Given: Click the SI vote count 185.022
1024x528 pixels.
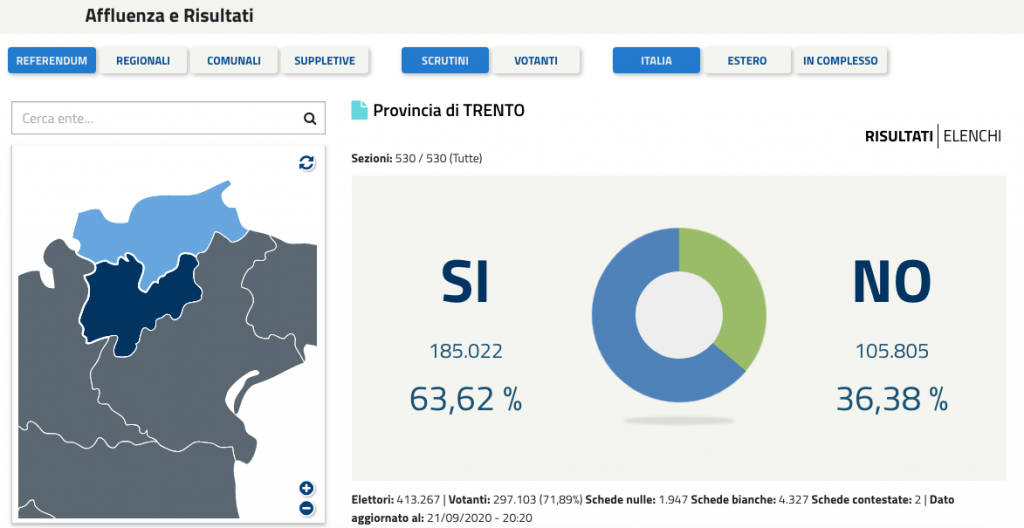Looking at the screenshot, I should point(466,351).
